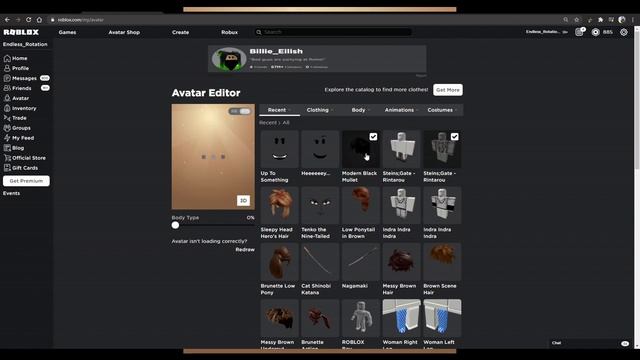
Task: Switch the avatar preview to 3D
Action: click(243, 200)
